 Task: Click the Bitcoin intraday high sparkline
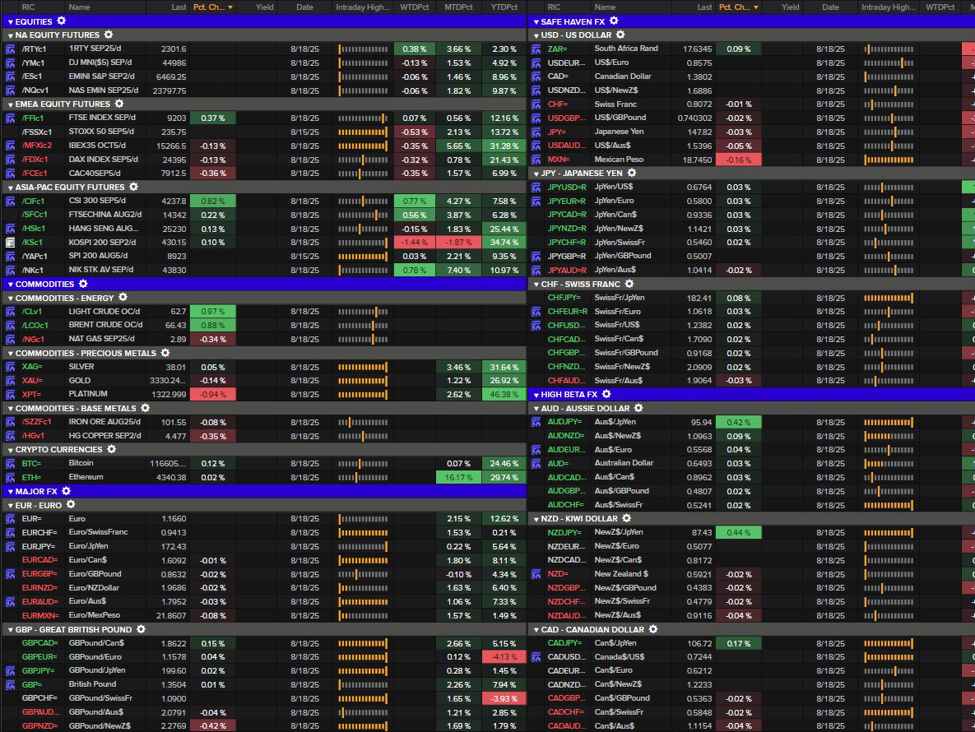[x=365, y=464]
